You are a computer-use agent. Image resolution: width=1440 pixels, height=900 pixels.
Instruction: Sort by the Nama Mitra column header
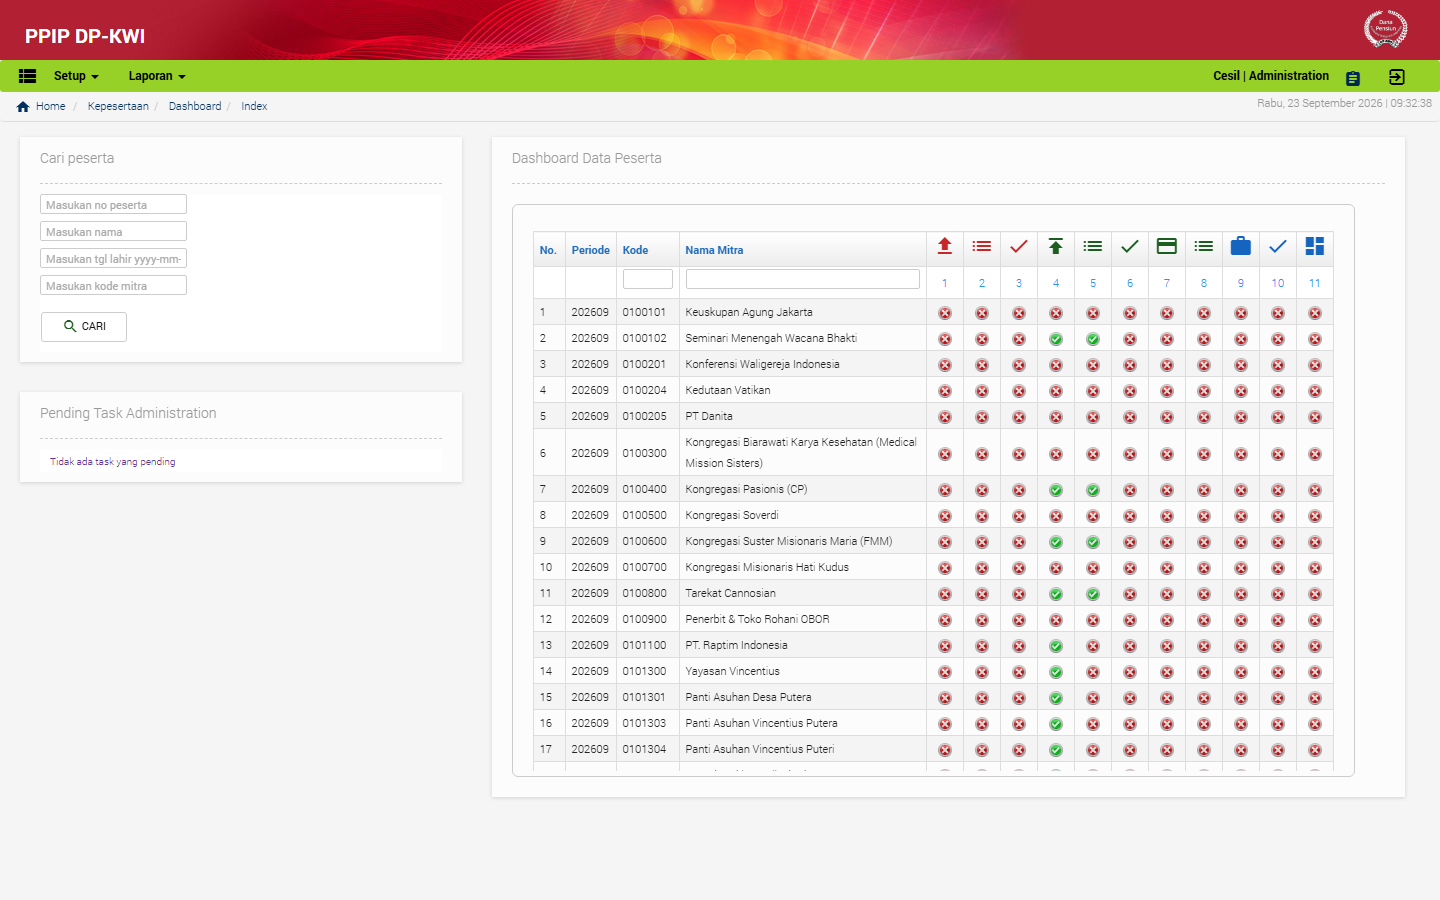pos(714,251)
